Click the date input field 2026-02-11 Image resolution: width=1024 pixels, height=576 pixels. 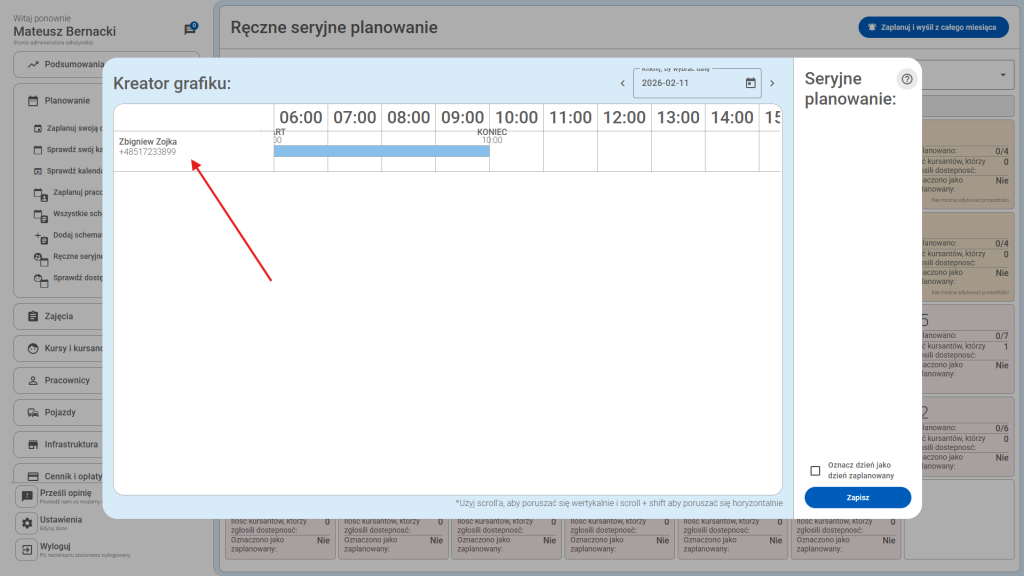(688, 83)
